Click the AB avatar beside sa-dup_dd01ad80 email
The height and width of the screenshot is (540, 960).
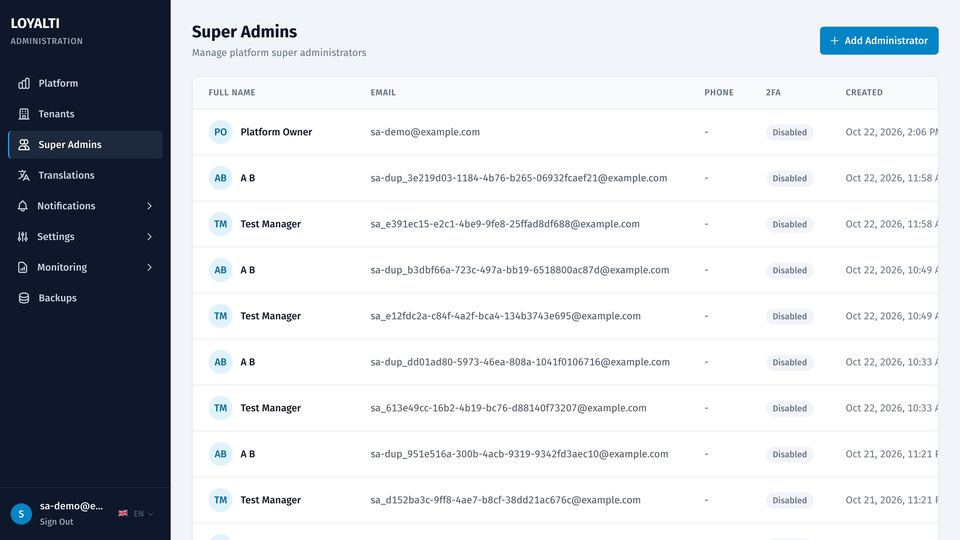pyautogui.click(x=220, y=362)
